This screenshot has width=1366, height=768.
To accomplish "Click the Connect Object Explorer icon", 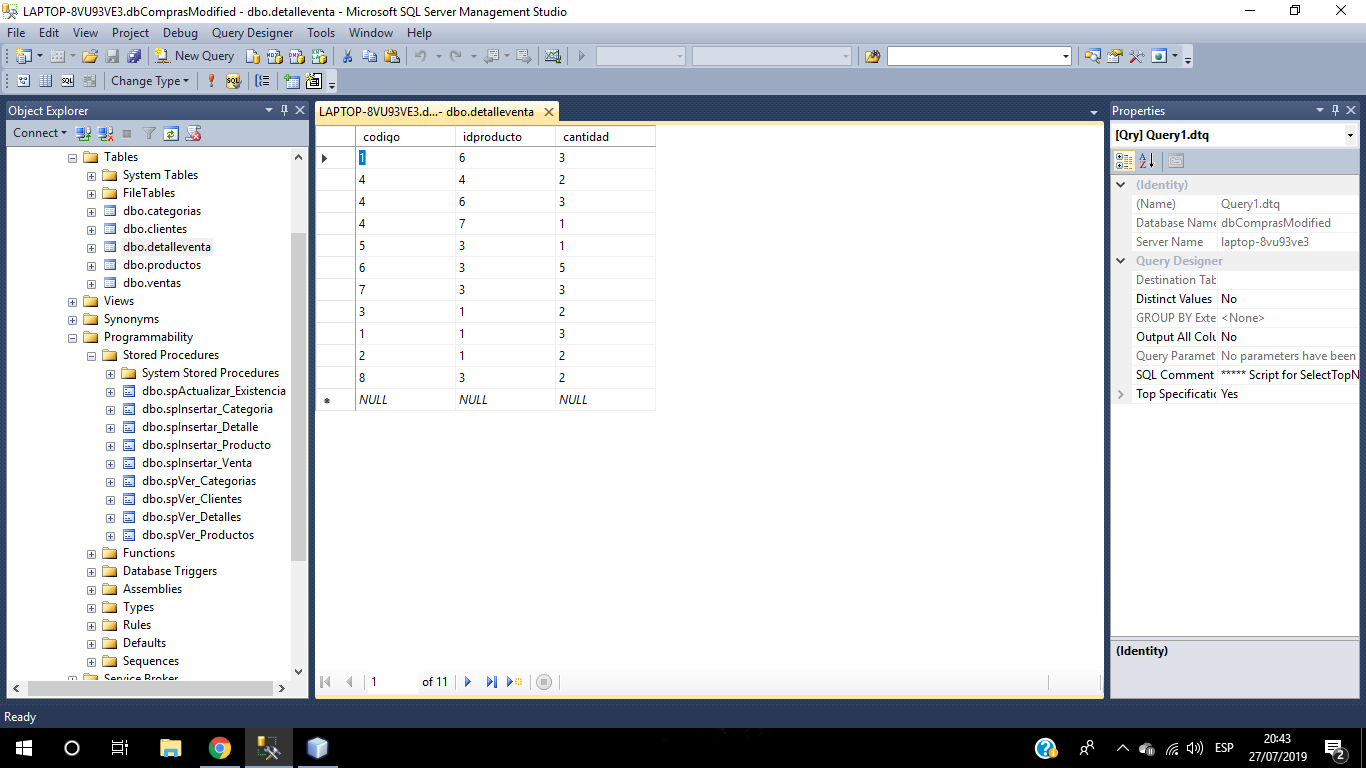I will [84, 133].
